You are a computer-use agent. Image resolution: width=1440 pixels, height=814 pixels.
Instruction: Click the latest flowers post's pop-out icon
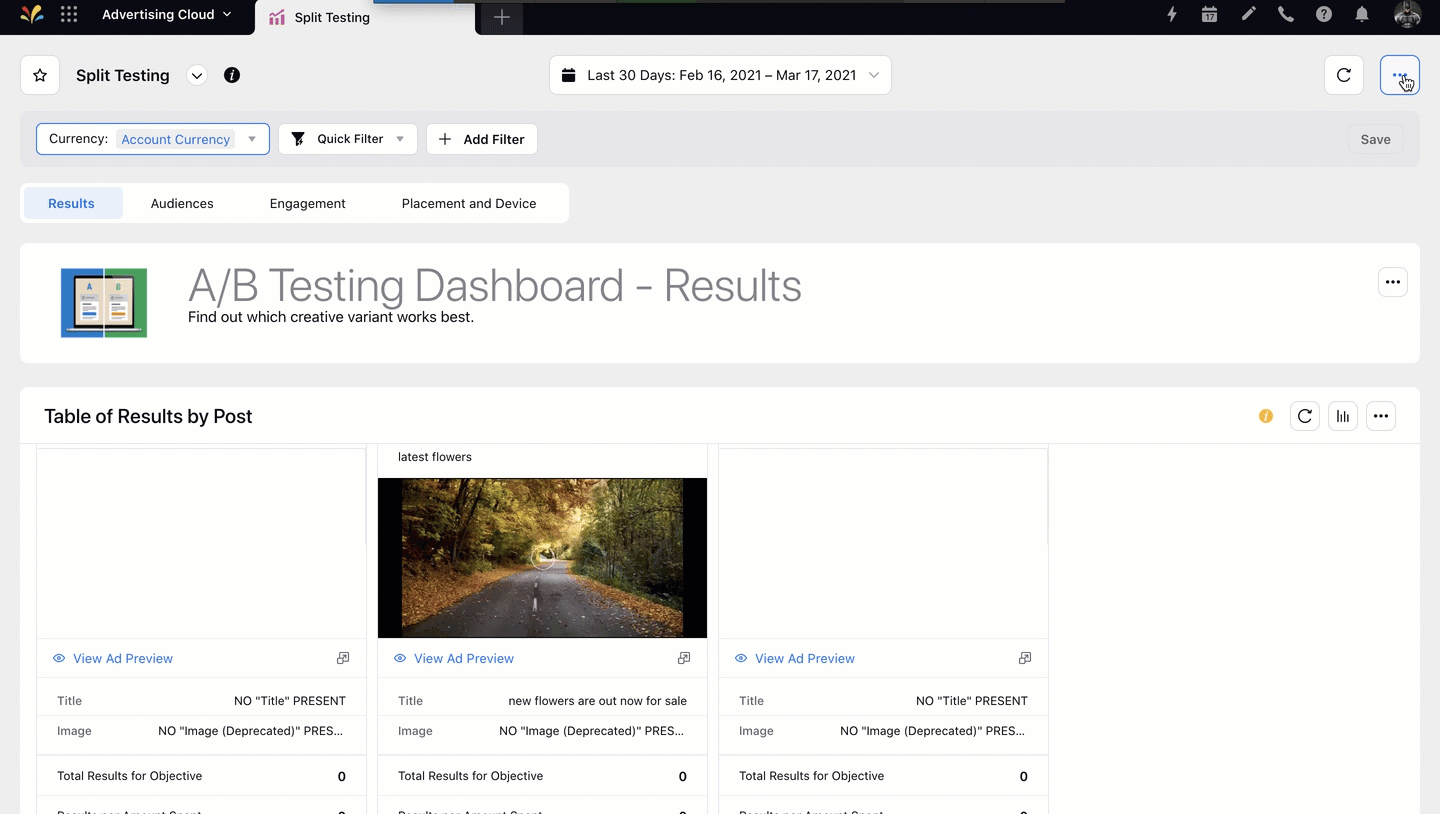(684, 658)
